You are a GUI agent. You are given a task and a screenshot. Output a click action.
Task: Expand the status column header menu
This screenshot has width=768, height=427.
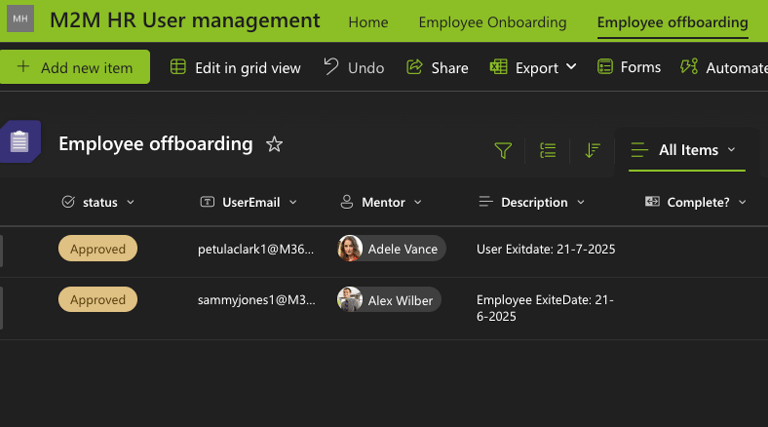coord(131,202)
